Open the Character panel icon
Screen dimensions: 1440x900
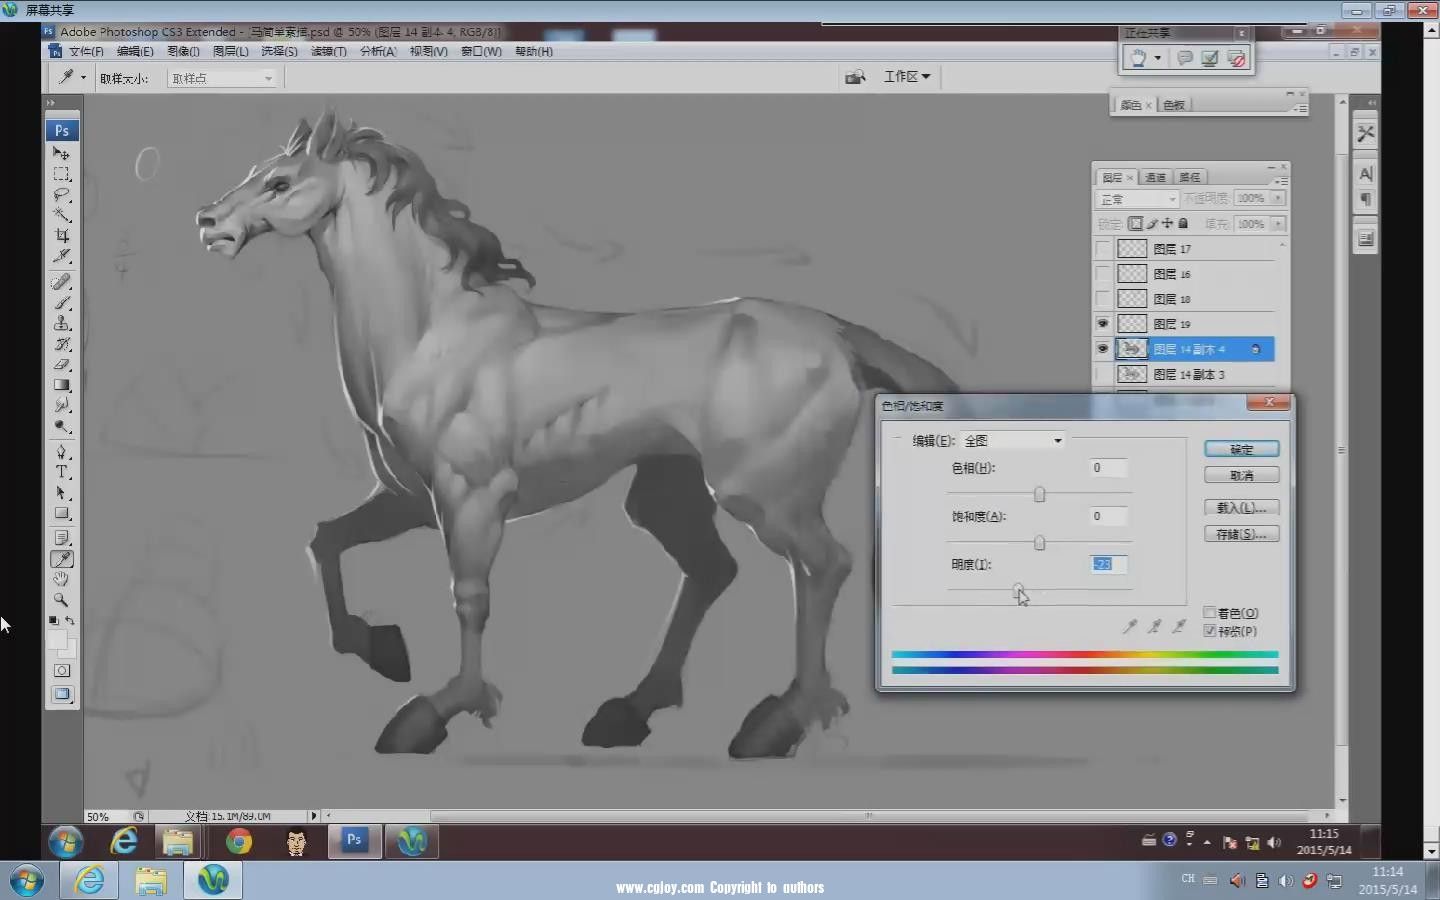coord(1366,174)
